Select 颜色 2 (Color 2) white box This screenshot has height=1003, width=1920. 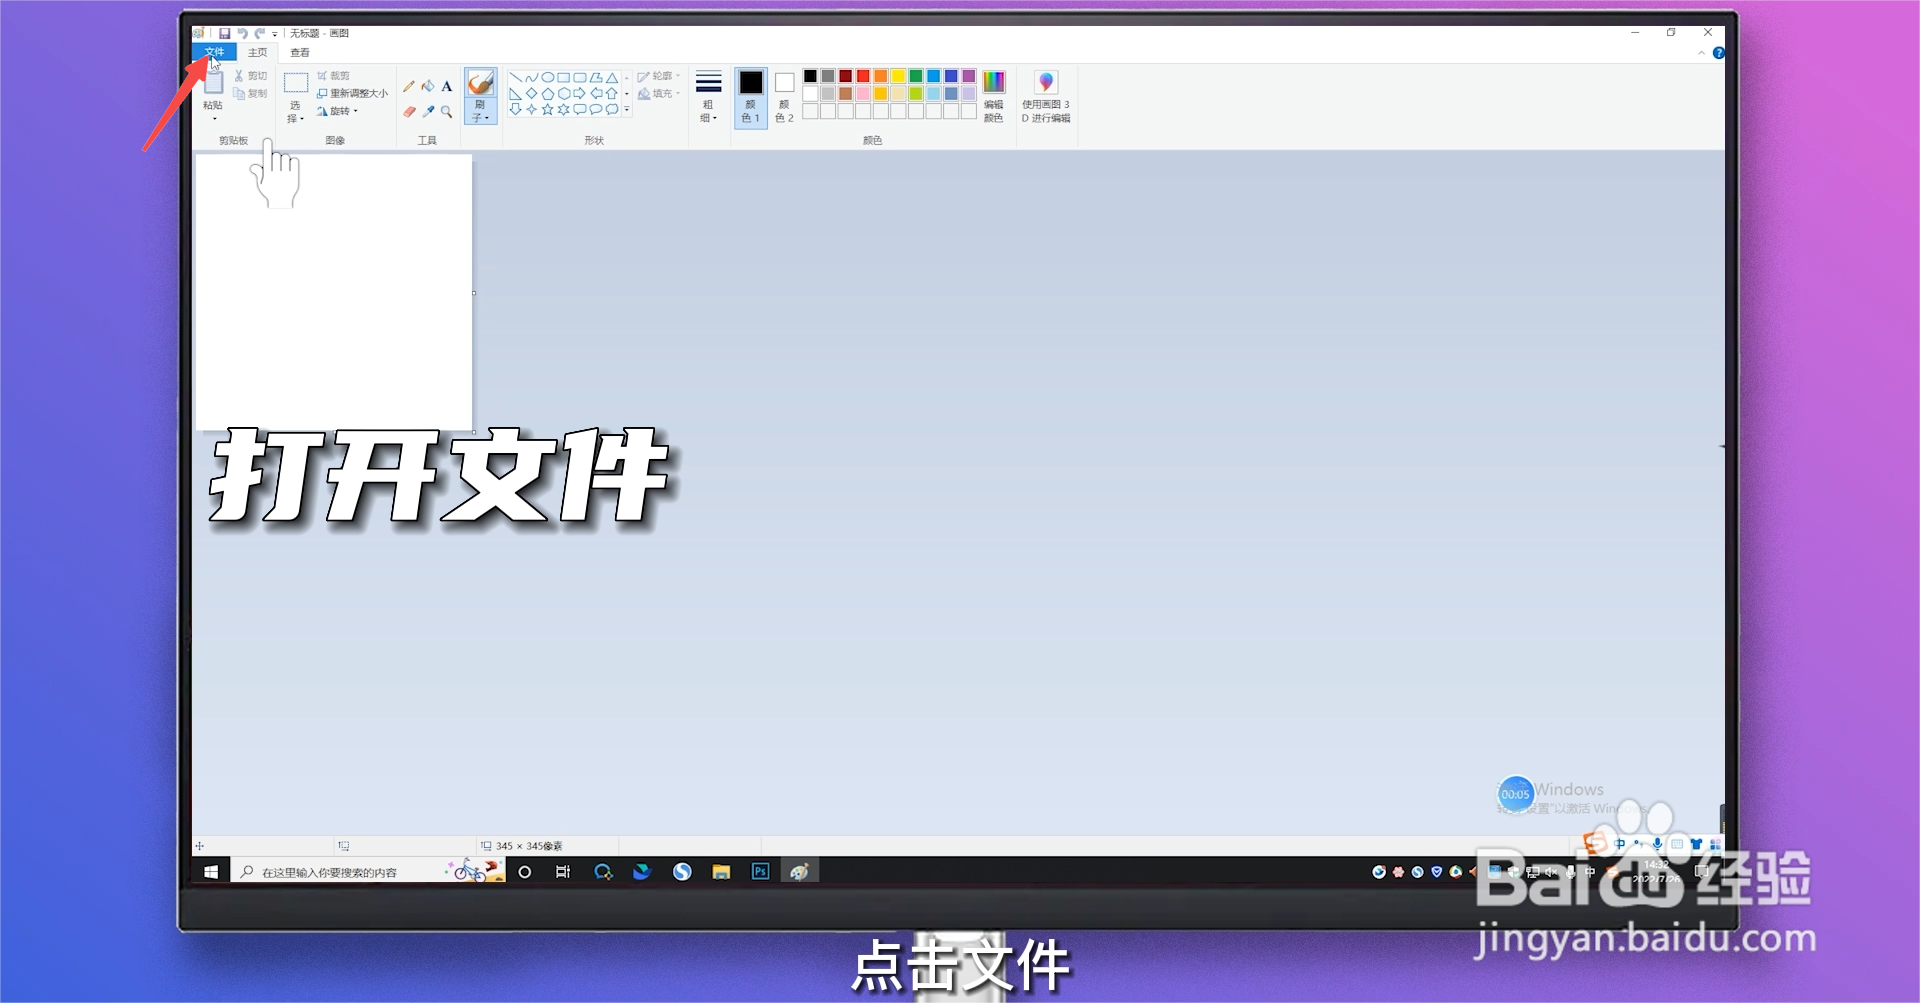tap(785, 83)
